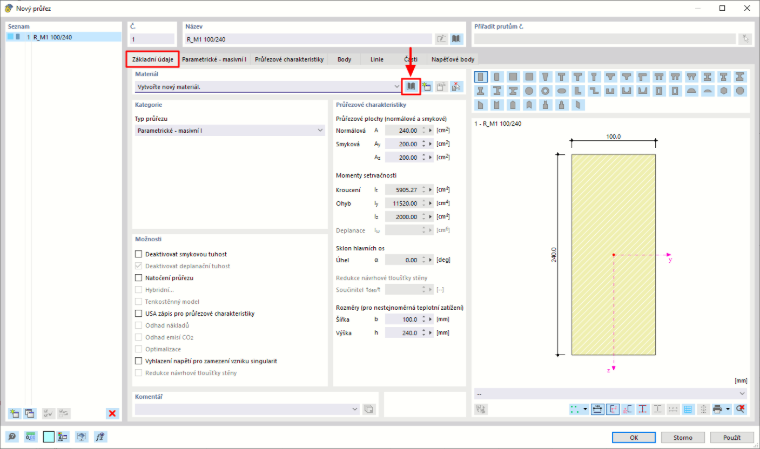Select the active rectangle section shape icon

point(481,77)
